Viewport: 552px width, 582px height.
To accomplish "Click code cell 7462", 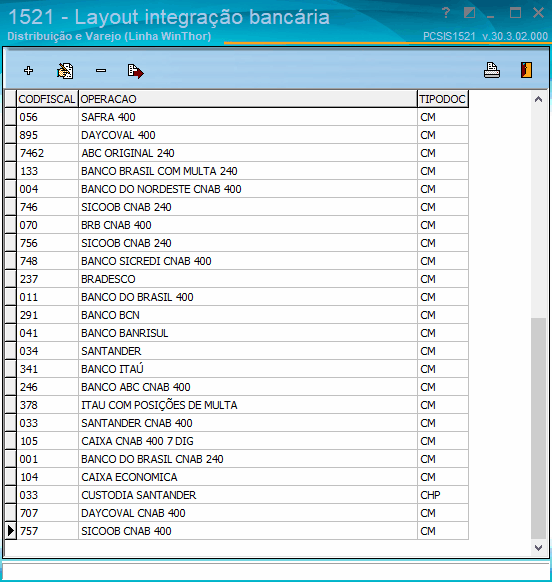I will click(47, 153).
